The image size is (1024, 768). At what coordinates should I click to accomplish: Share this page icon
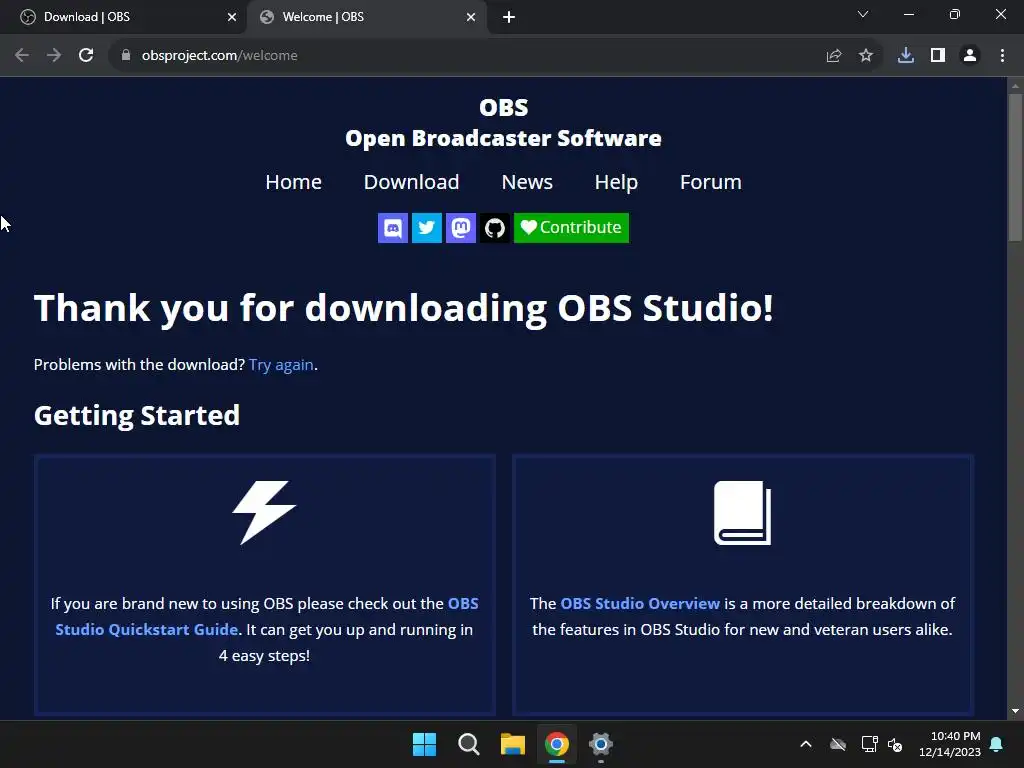pyautogui.click(x=834, y=56)
